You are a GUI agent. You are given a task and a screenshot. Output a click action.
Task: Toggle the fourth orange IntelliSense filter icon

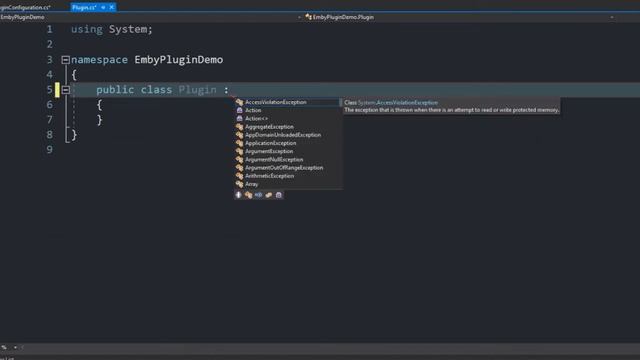click(x=269, y=195)
